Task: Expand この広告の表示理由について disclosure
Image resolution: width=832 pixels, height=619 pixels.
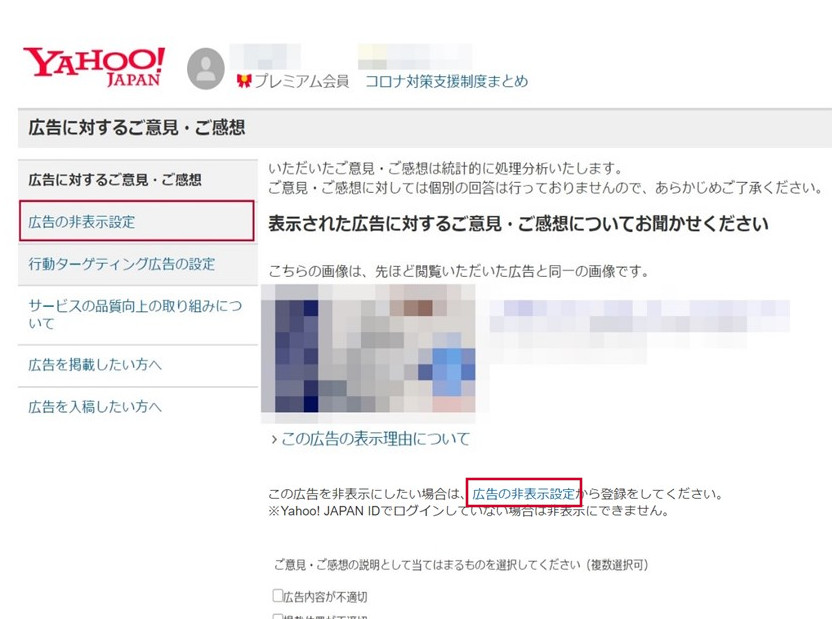Action: (x=371, y=438)
